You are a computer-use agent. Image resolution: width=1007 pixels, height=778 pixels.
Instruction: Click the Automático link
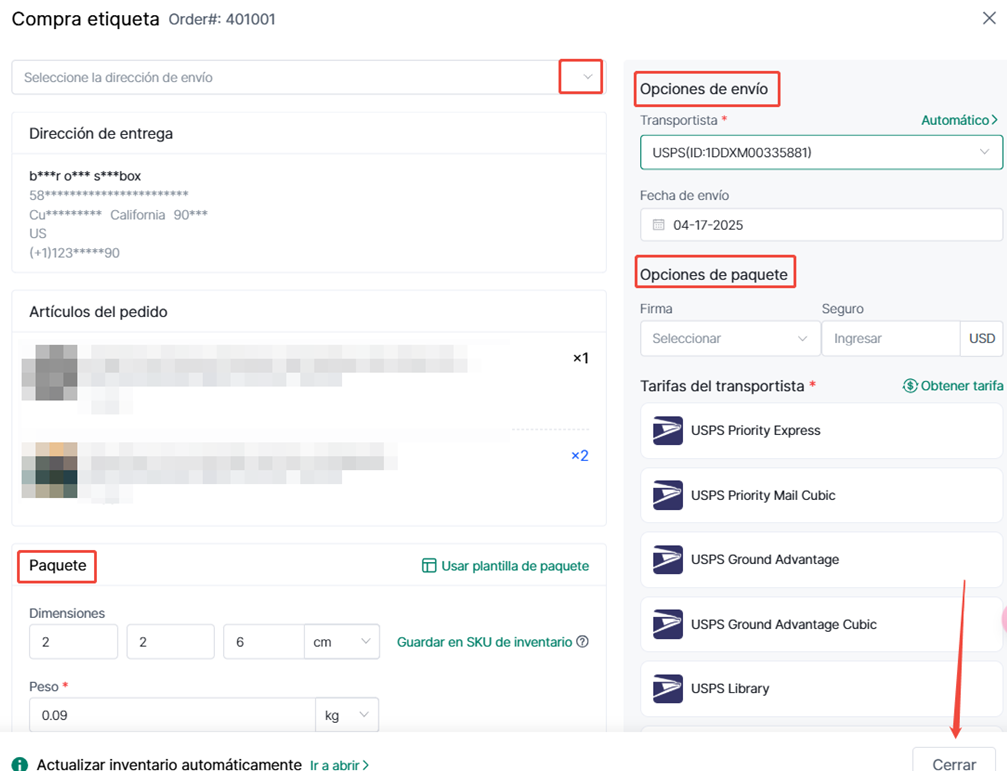959,120
